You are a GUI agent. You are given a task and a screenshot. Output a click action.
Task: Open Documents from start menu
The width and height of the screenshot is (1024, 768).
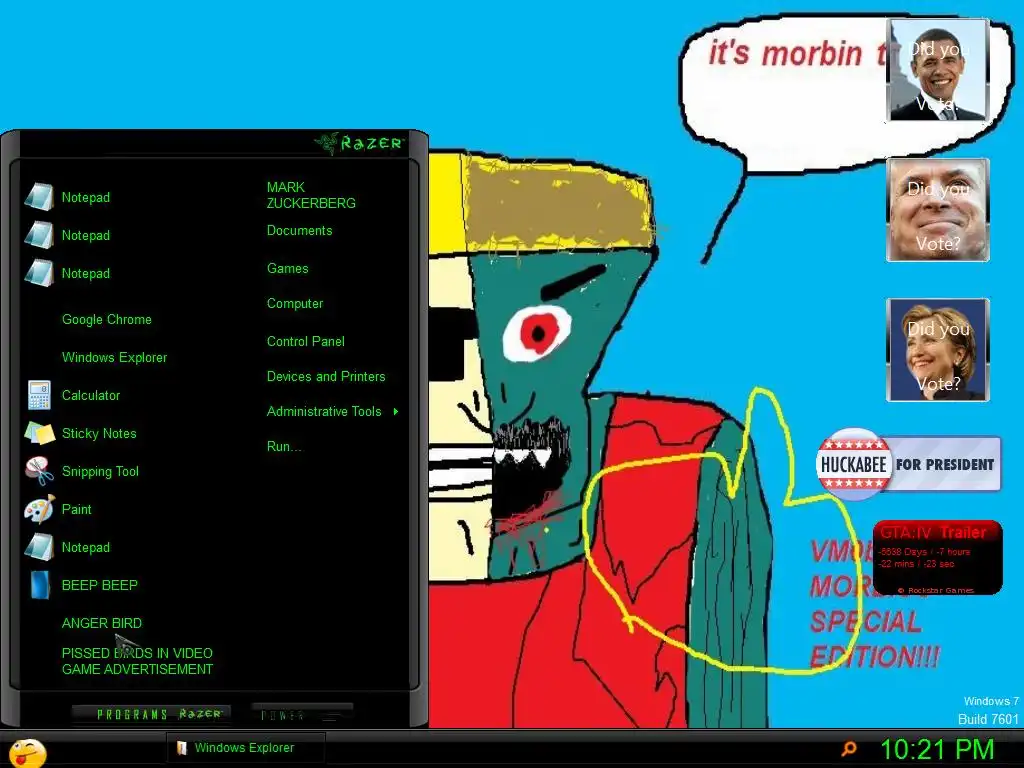coord(299,231)
